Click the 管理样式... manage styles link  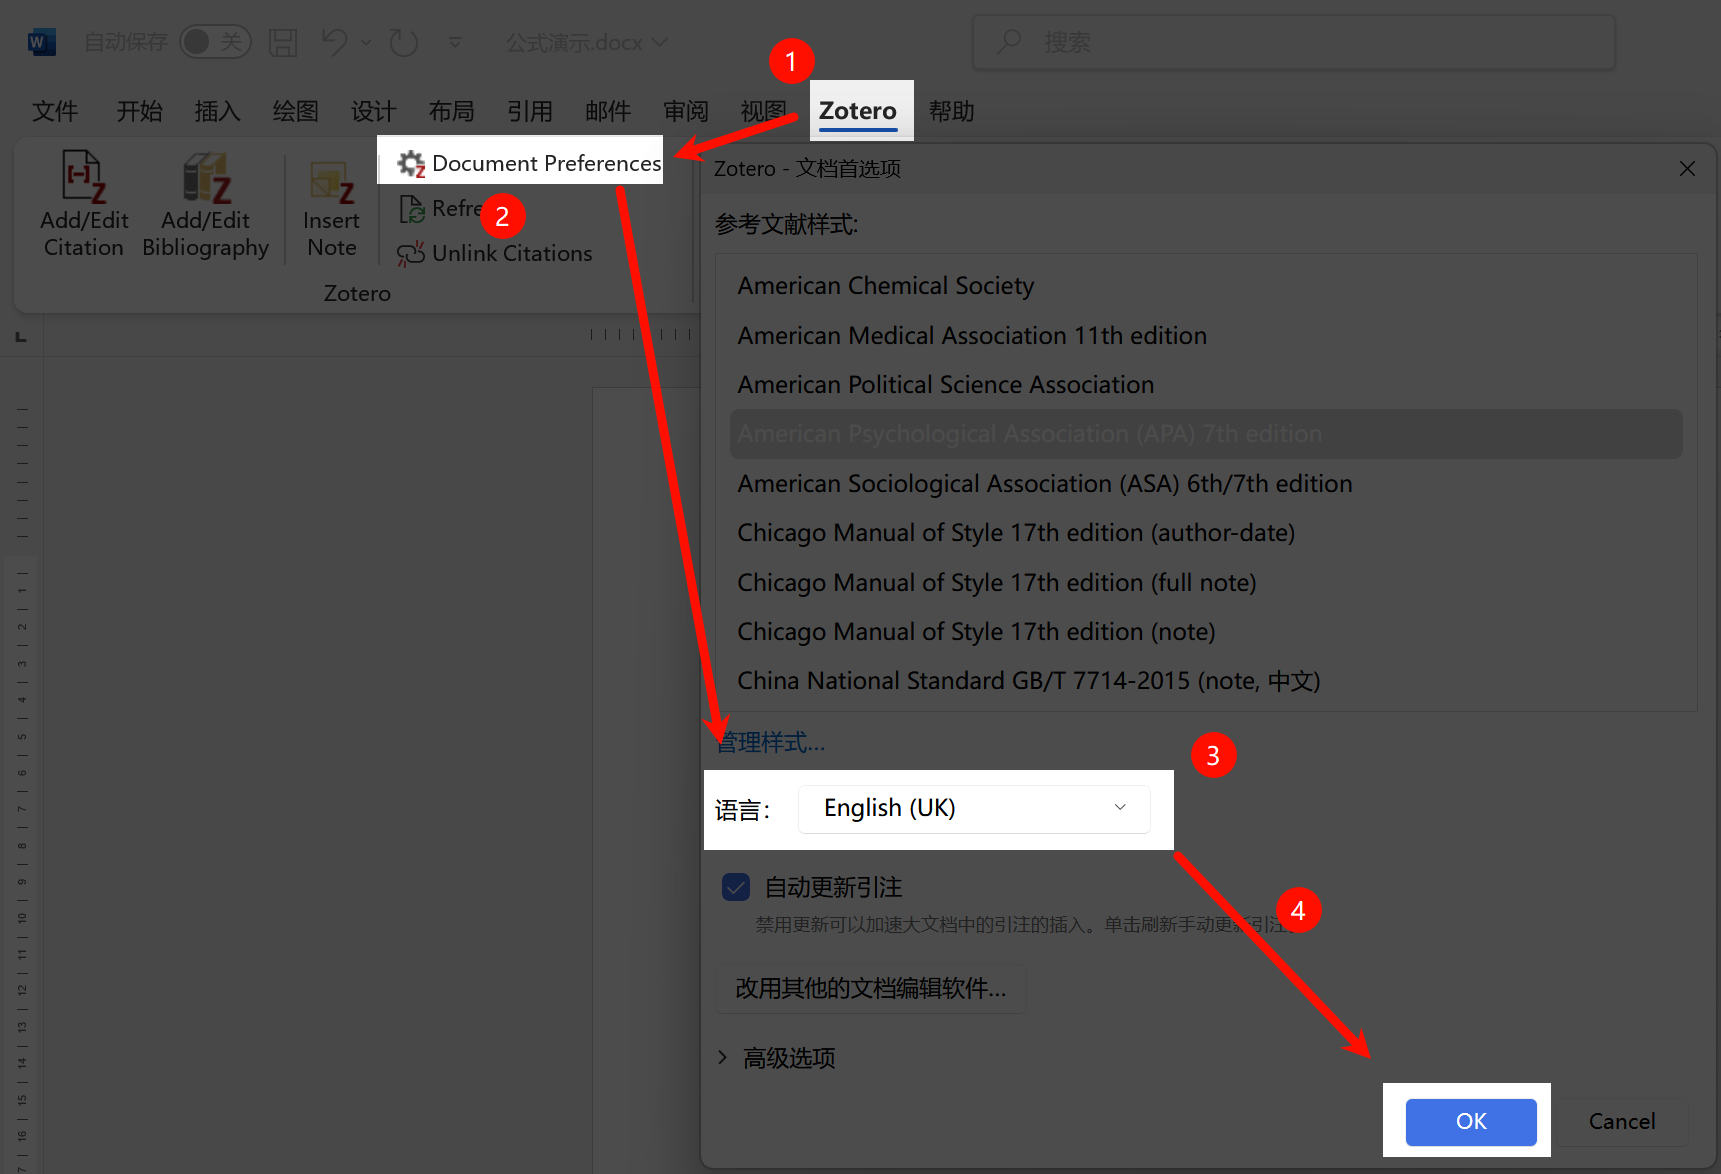[771, 743]
